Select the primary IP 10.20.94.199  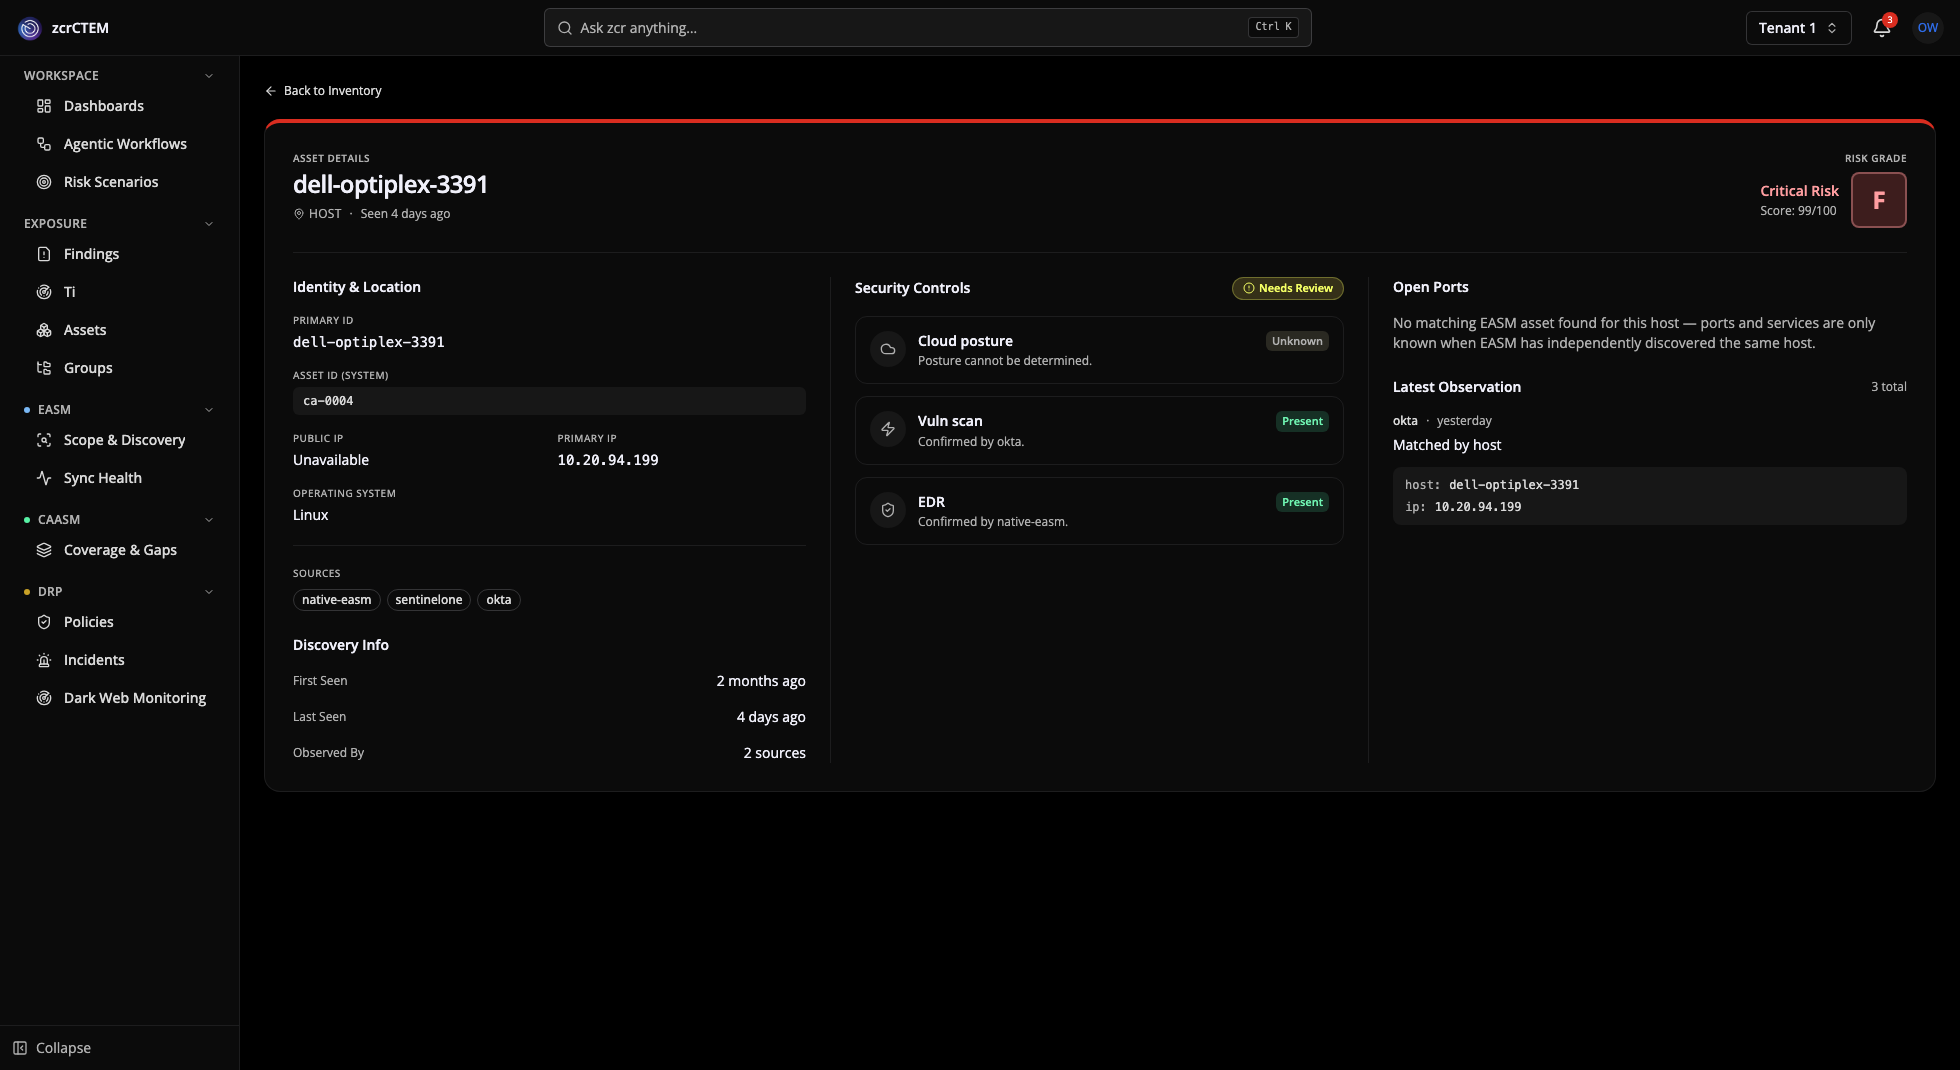(608, 460)
